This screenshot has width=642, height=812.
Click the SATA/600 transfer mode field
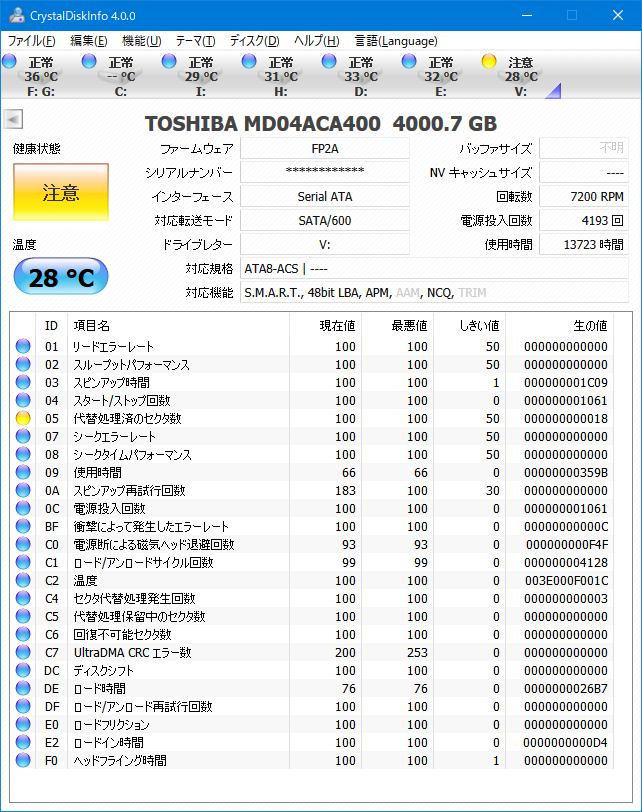click(325, 221)
